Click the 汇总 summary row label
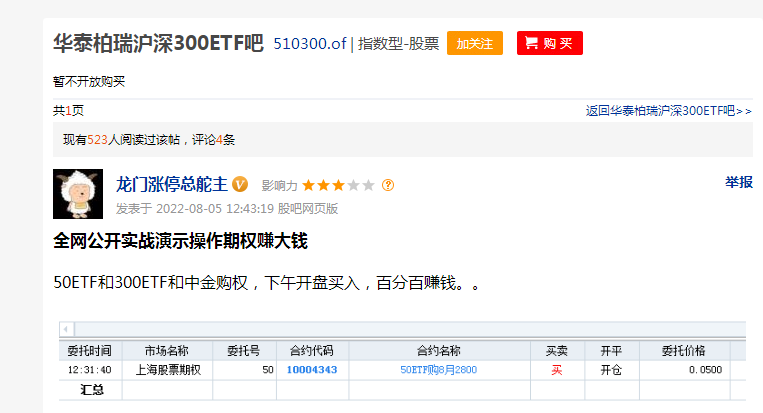 92,390
